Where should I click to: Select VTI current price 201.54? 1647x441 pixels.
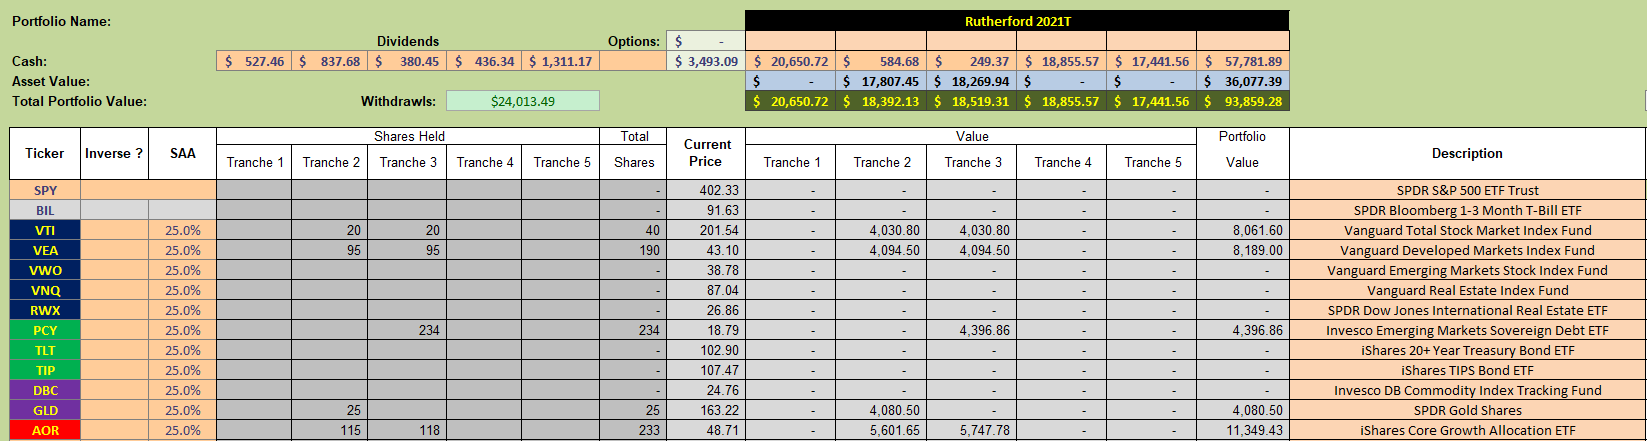click(706, 230)
